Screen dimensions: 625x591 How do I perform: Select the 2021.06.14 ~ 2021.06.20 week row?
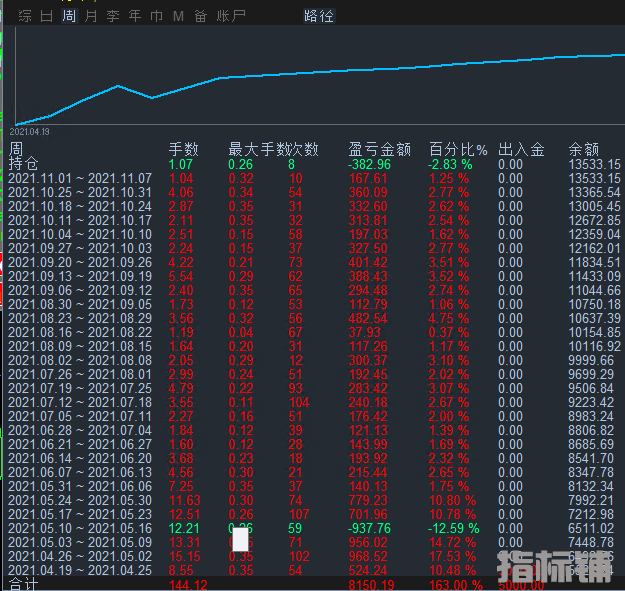point(314,458)
